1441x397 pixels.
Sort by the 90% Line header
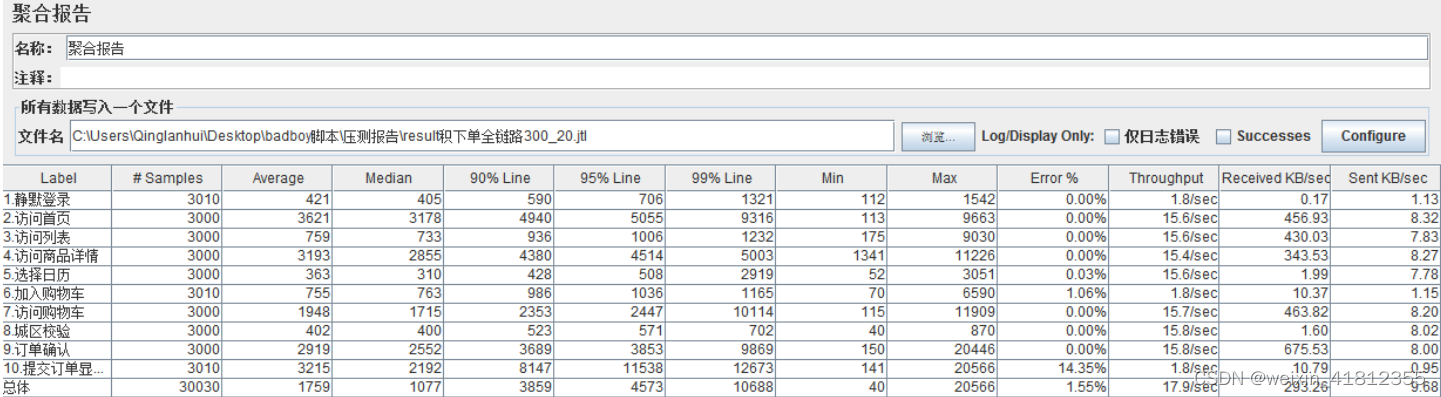click(x=500, y=178)
